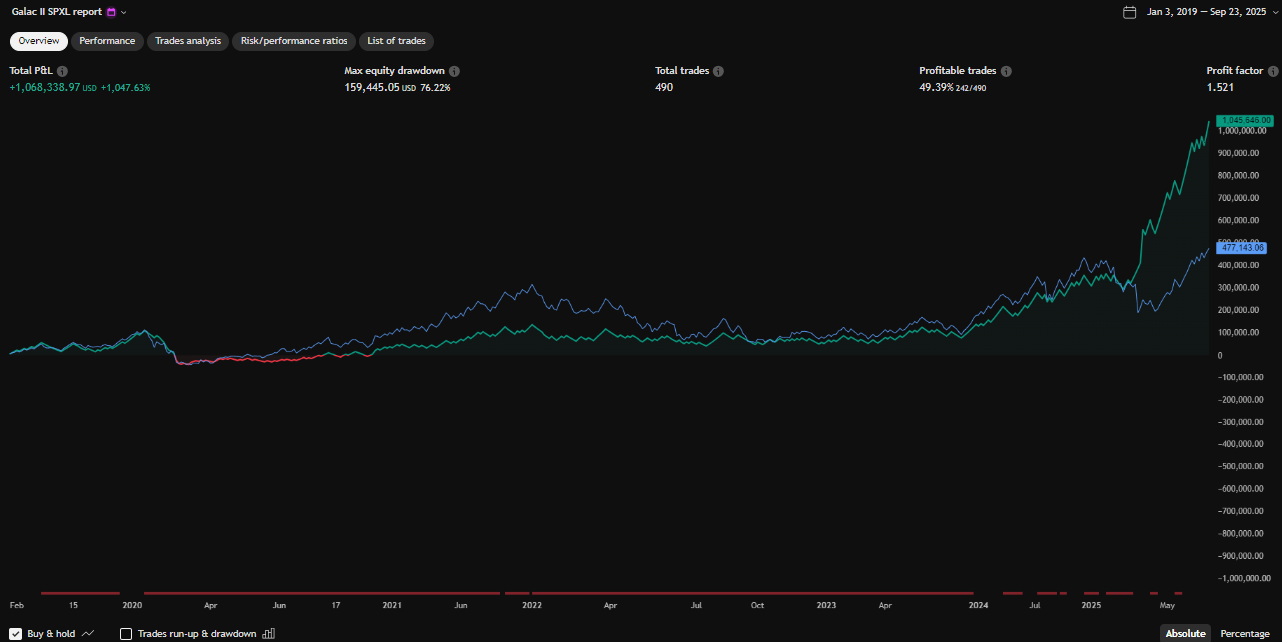The height and width of the screenshot is (642, 1282).
Task: Click purple icon beside Galac II SPXL report
Action: (x=111, y=13)
